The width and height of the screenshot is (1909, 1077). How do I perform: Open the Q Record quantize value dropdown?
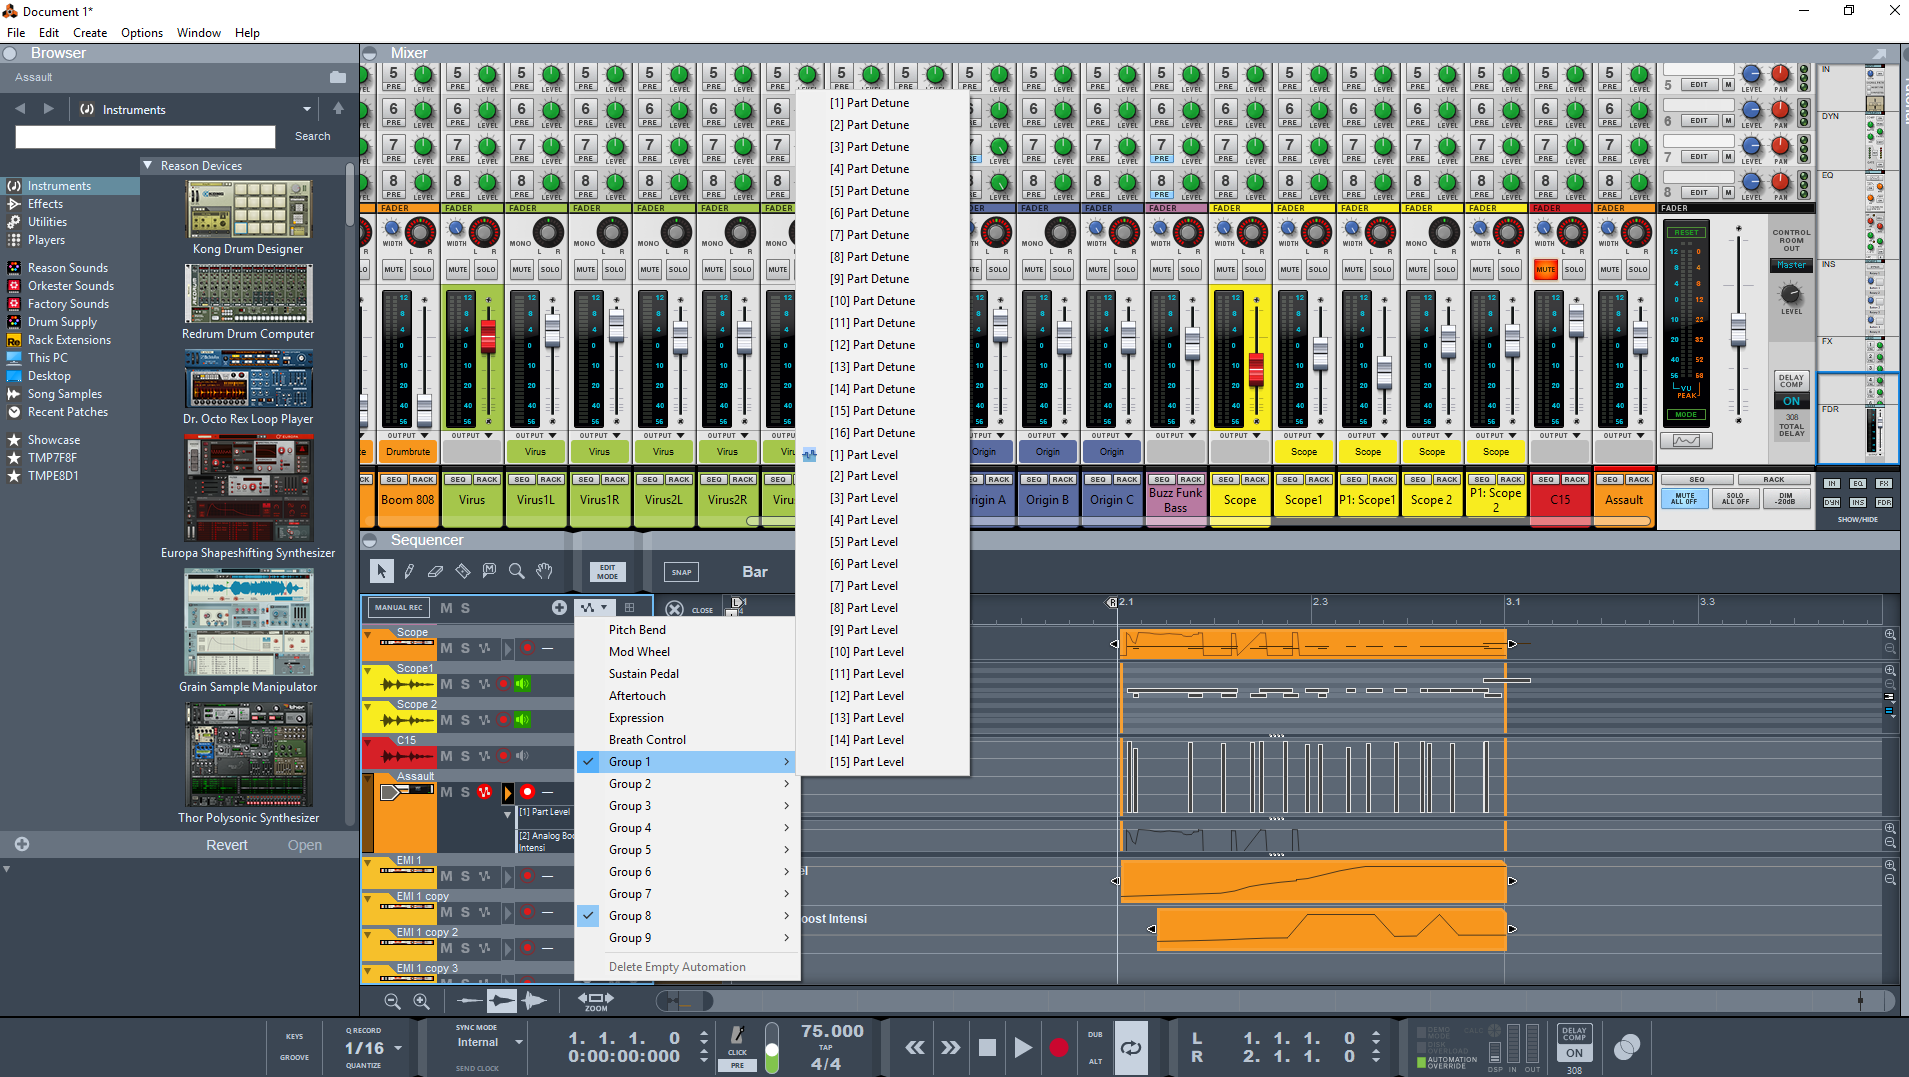[398, 1048]
